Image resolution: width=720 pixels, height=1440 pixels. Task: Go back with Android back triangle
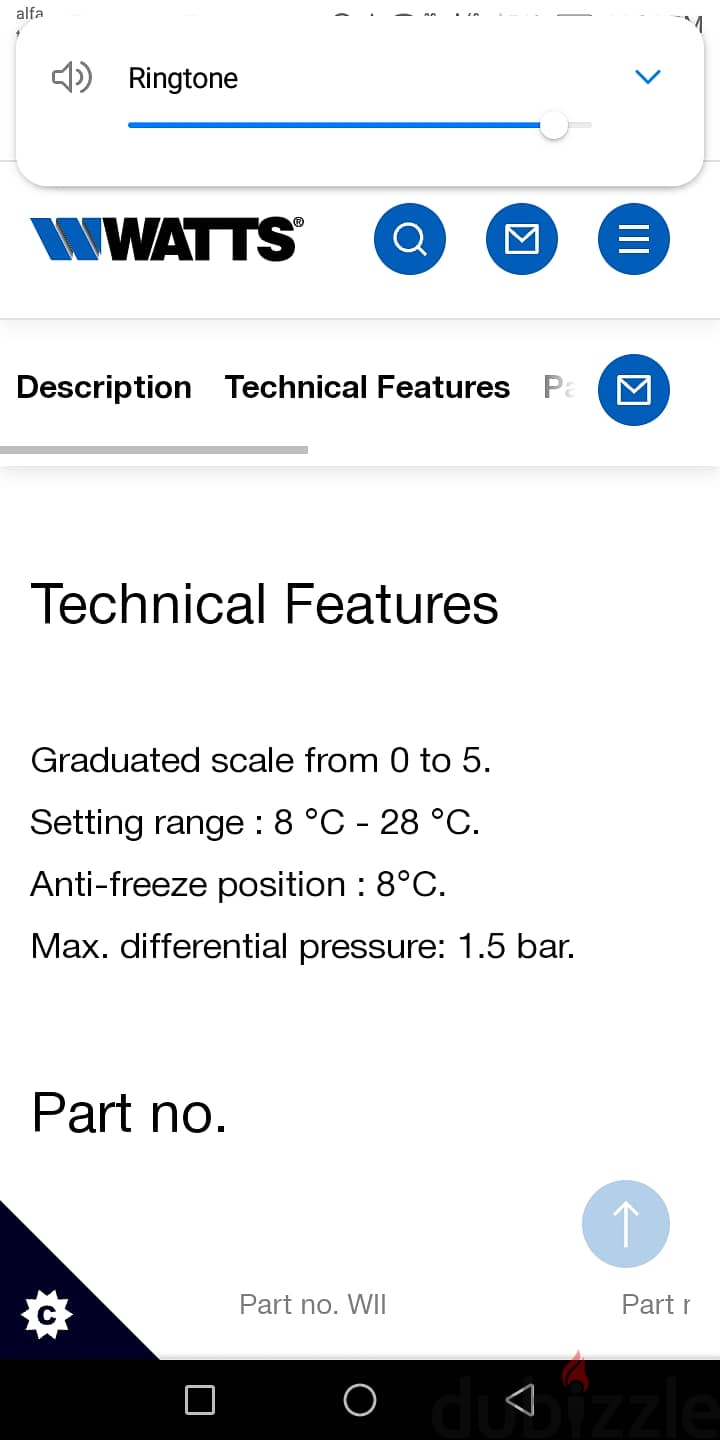click(x=520, y=1400)
